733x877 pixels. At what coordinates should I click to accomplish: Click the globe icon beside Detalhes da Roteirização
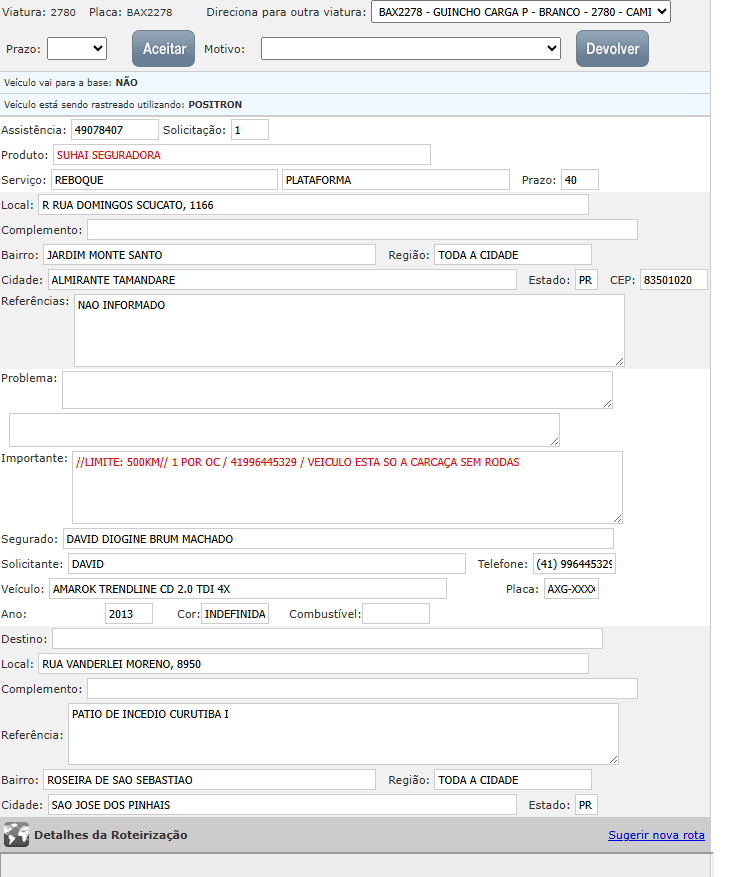[16, 834]
